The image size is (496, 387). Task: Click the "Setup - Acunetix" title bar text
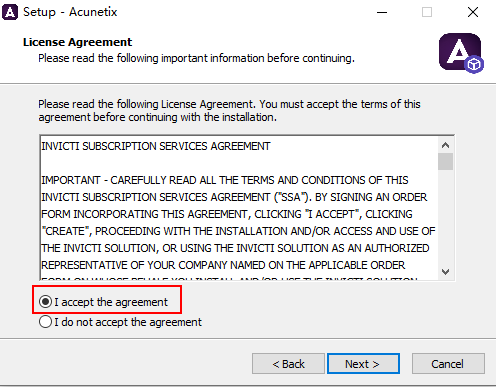(x=70, y=12)
